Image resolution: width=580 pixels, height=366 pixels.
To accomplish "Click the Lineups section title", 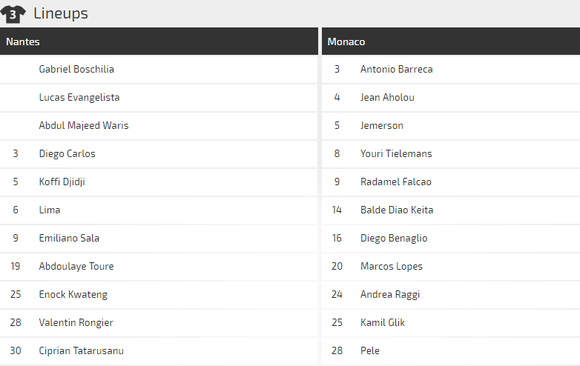I will pyautogui.click(x=61, y=14).
